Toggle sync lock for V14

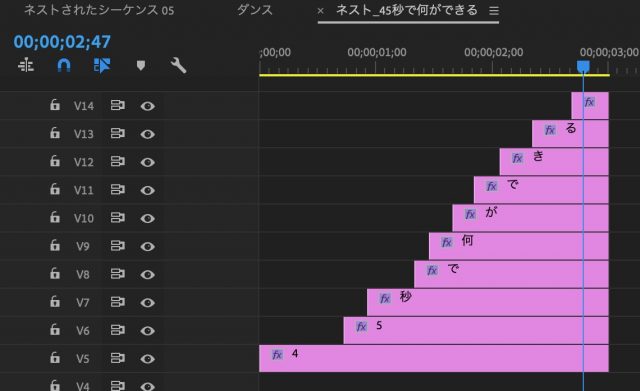(118, 106)
